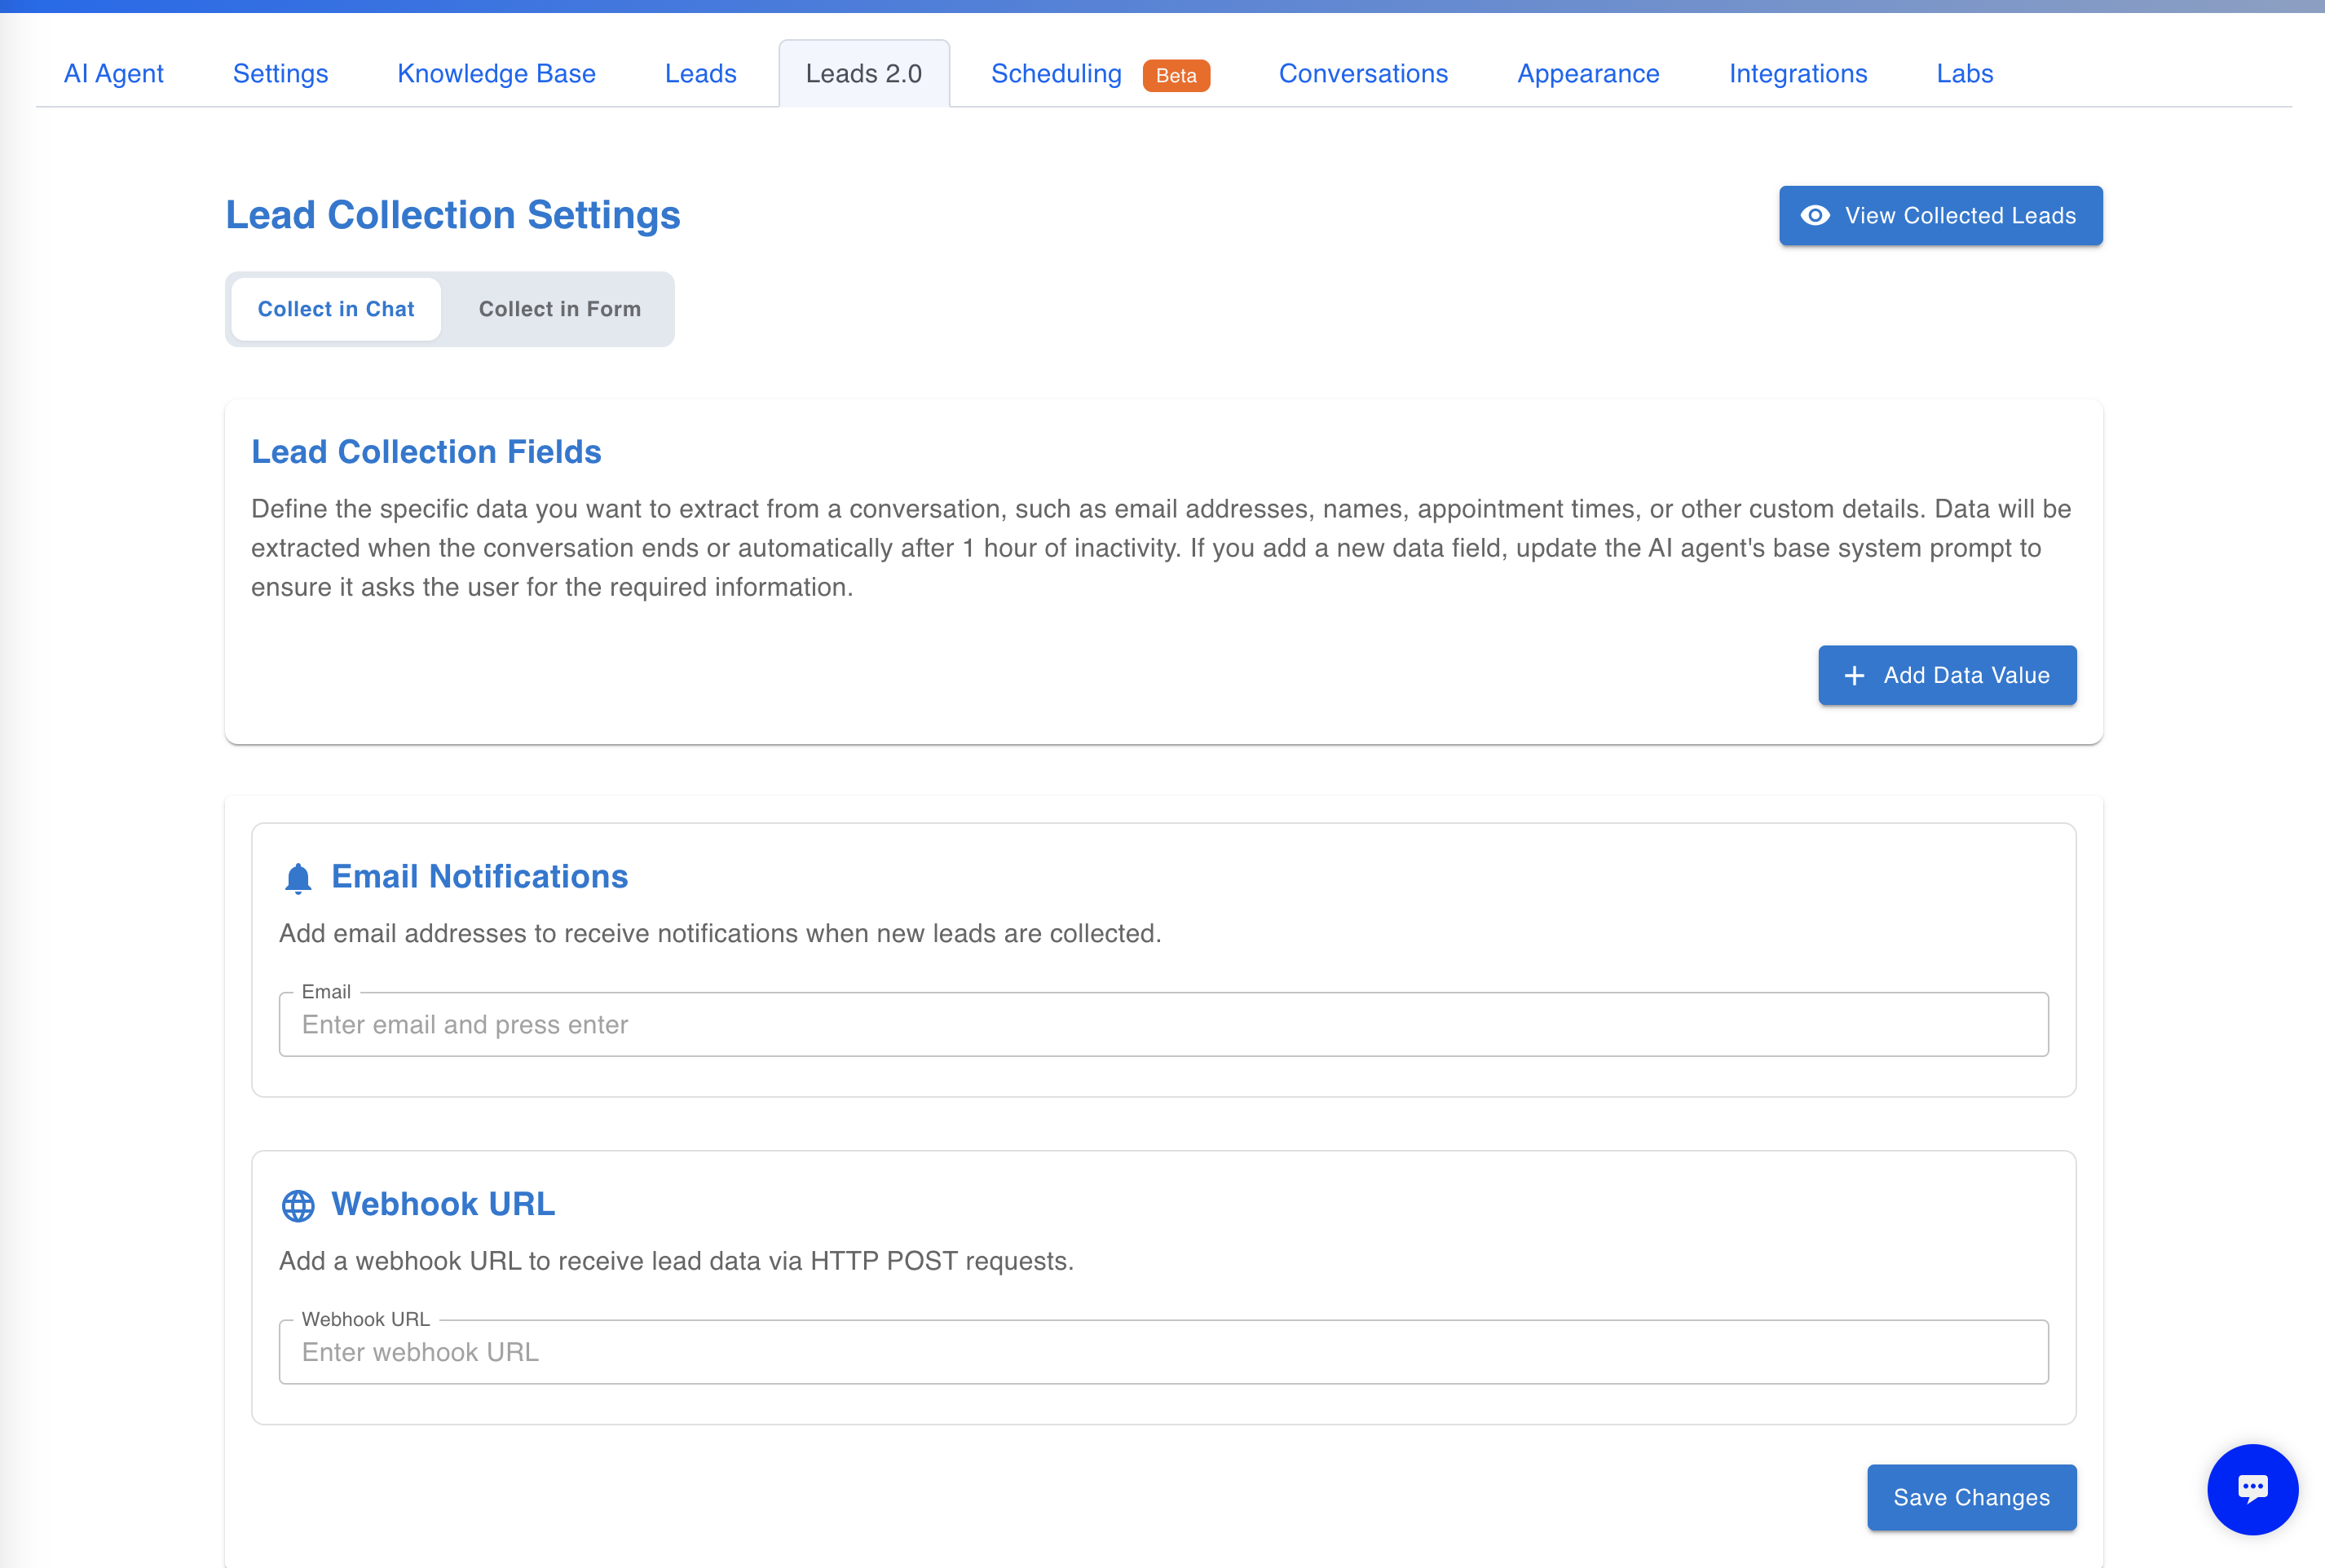Viewport: 2325px width, 1568px height.
Task: Open the chat widget bubble
Action: click(2252, 1489)
